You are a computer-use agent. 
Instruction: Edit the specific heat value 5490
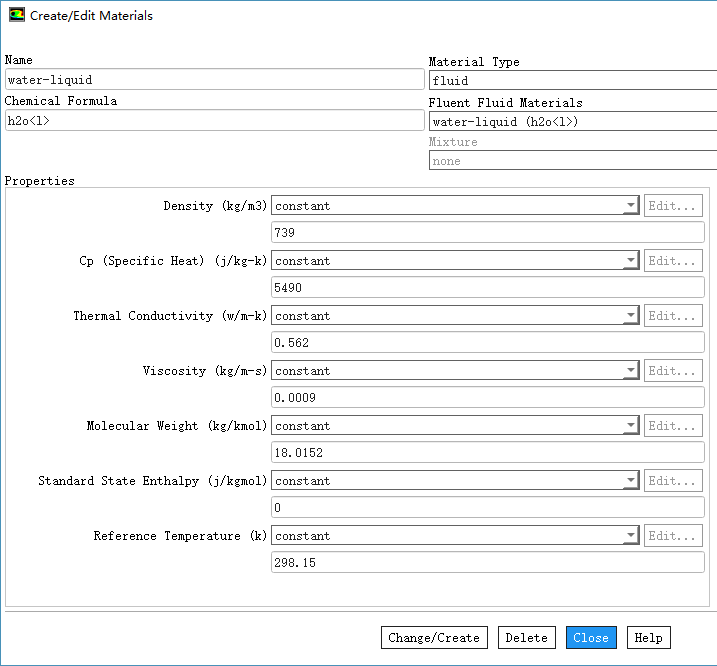tap(487, 288)
